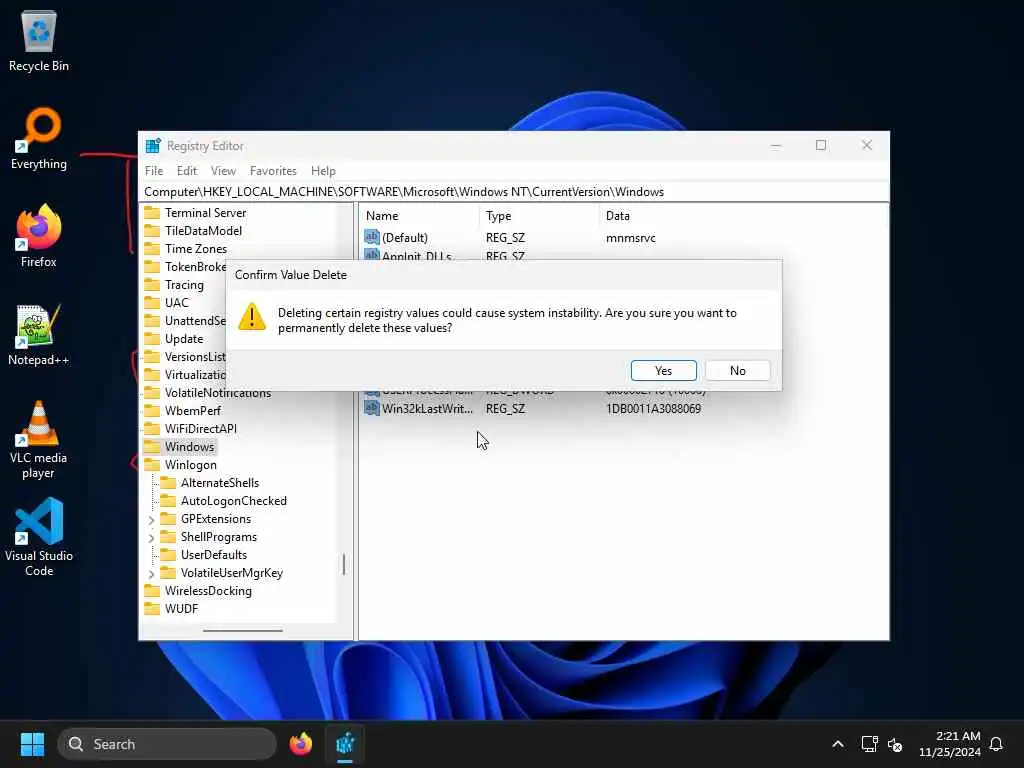Click the GPExtensions folder icon

168,519
